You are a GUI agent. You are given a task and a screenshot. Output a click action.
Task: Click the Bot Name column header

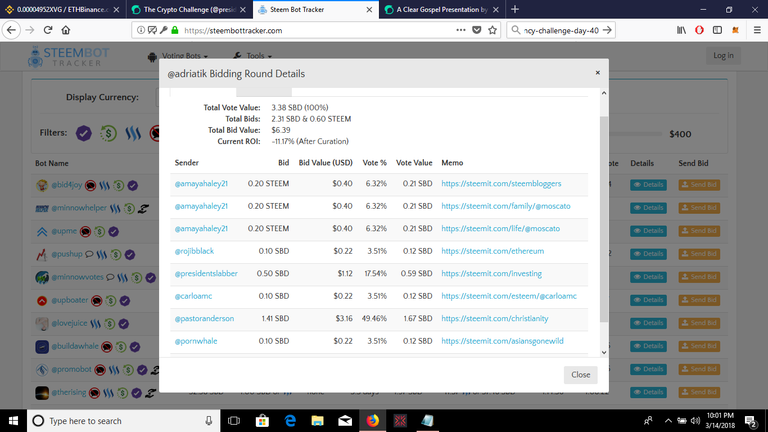point(51,163)
